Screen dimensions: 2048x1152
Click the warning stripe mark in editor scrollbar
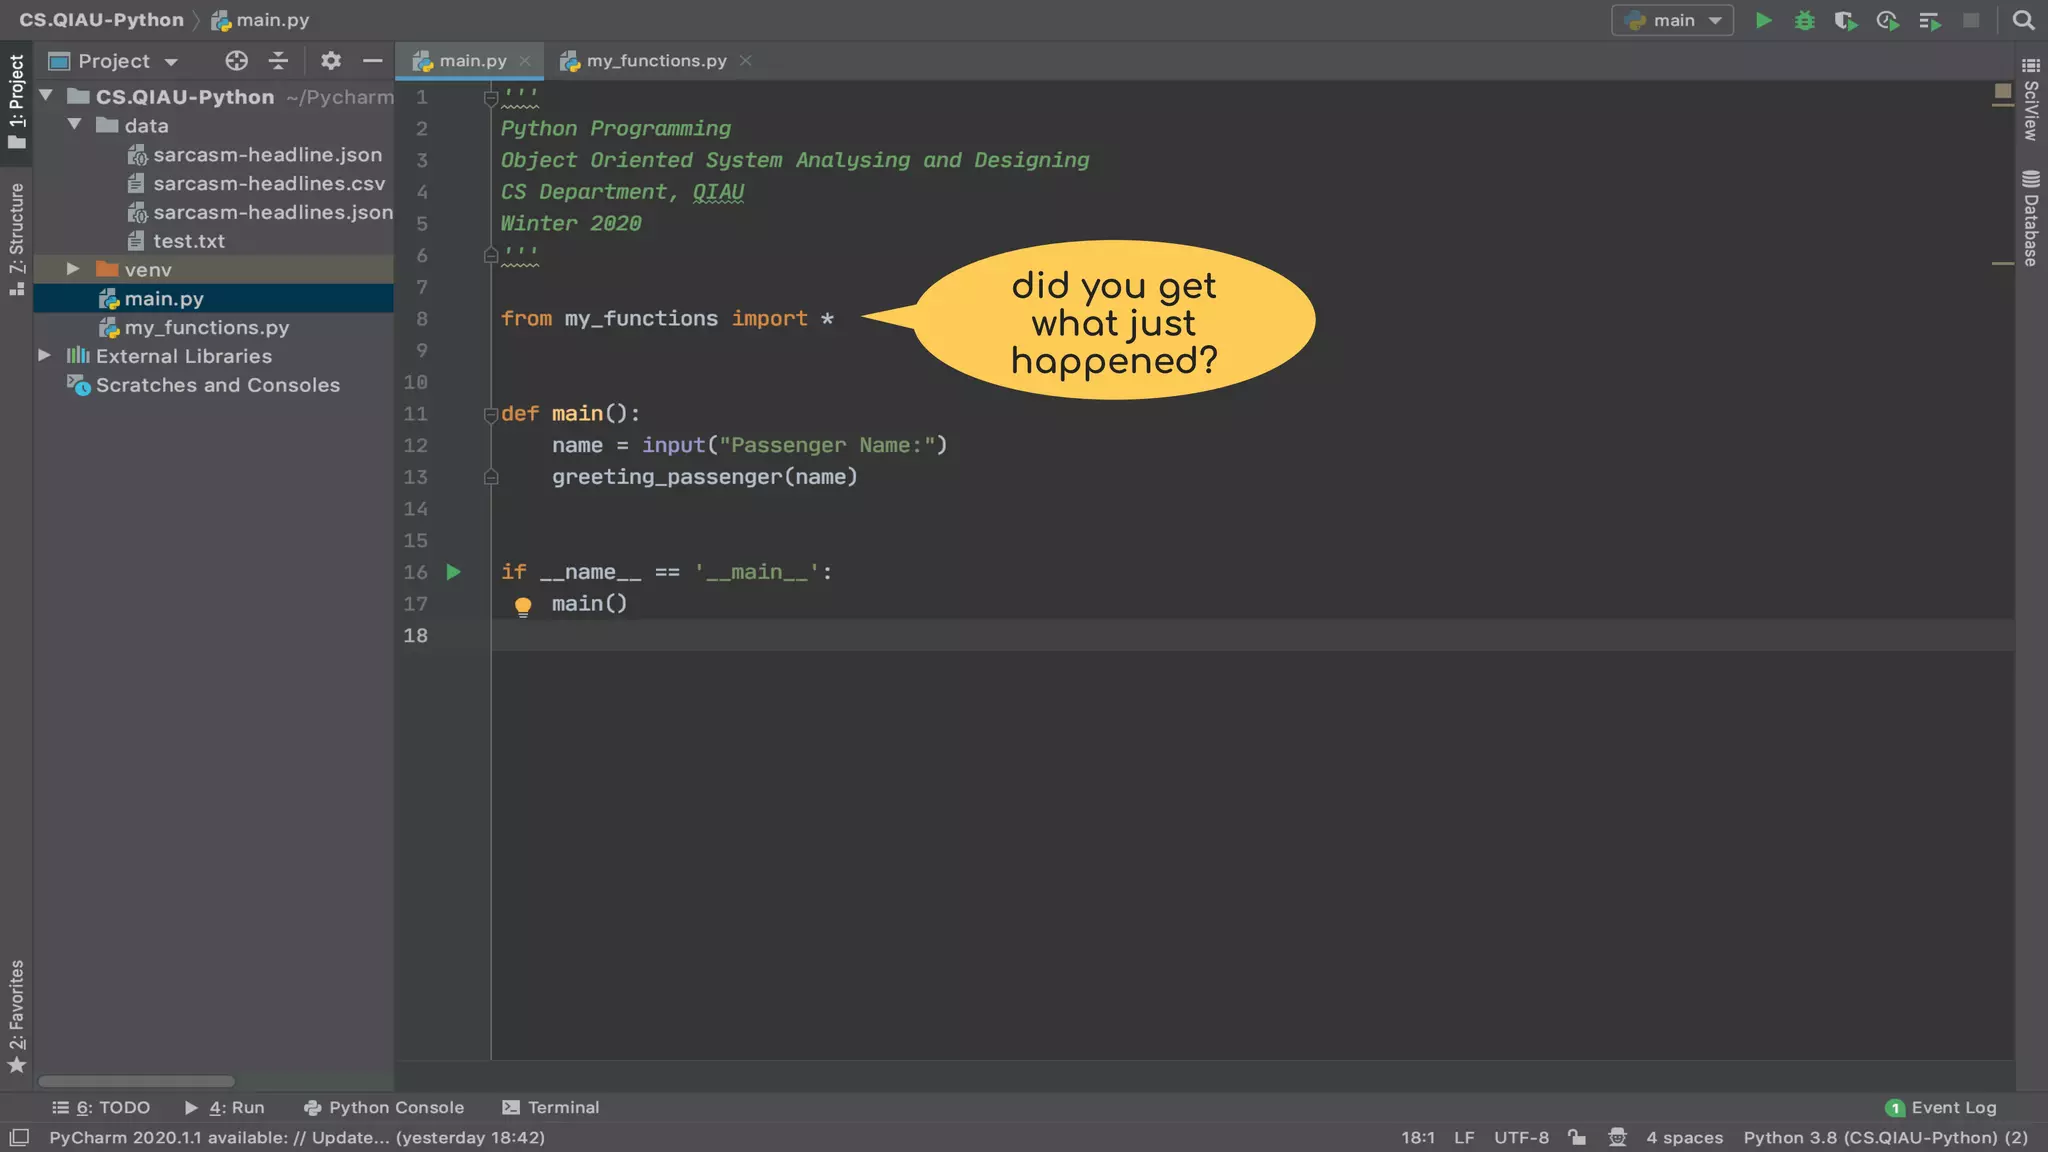[2002, 263]
